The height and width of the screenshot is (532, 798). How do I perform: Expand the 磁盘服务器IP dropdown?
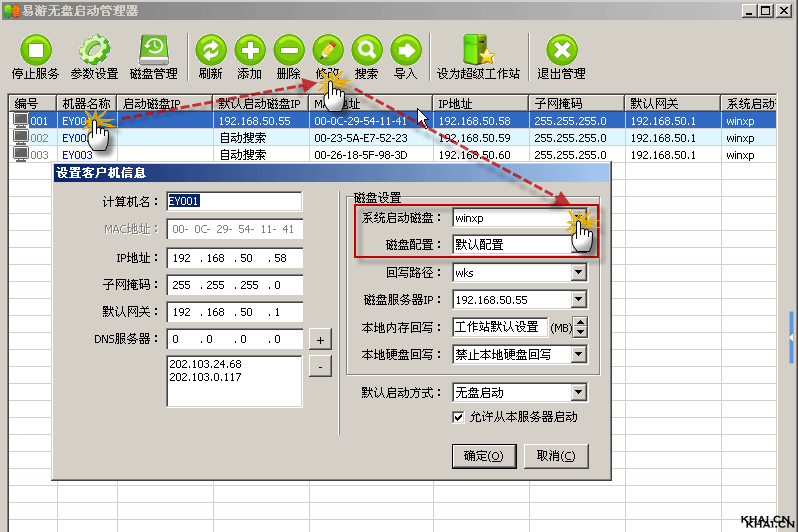(578, 299)
